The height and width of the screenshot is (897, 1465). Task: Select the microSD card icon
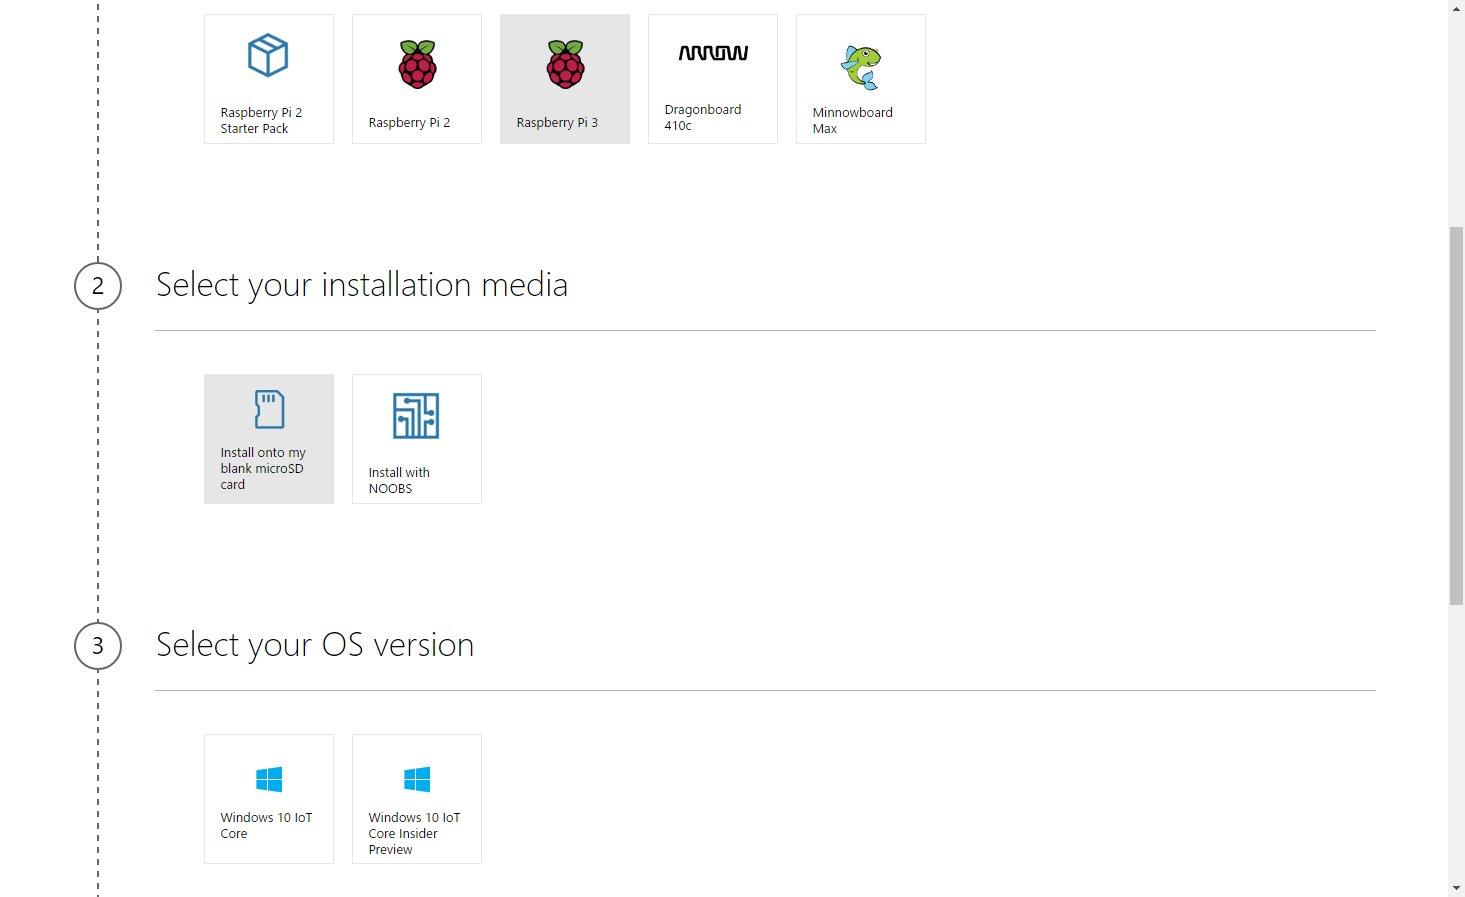tap(269, 409)
